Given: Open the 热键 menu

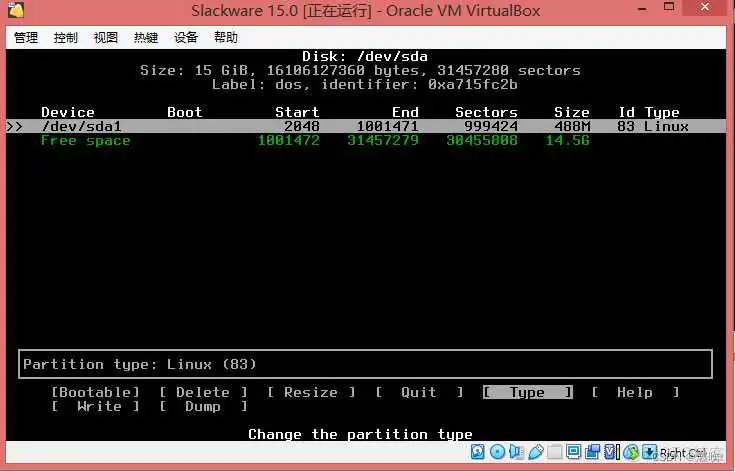Looking at the screenshot, I should 146,37.
